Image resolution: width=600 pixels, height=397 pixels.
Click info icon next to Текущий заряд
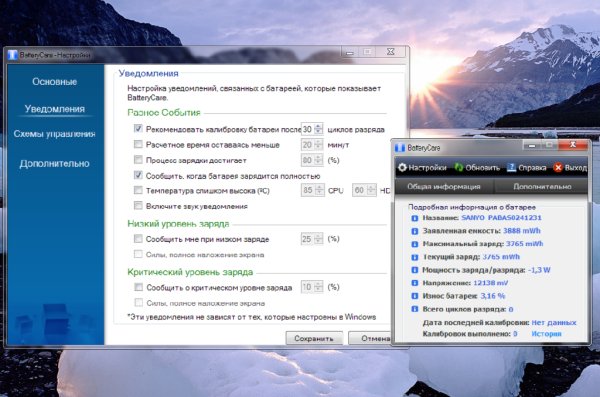click(414, 257)
